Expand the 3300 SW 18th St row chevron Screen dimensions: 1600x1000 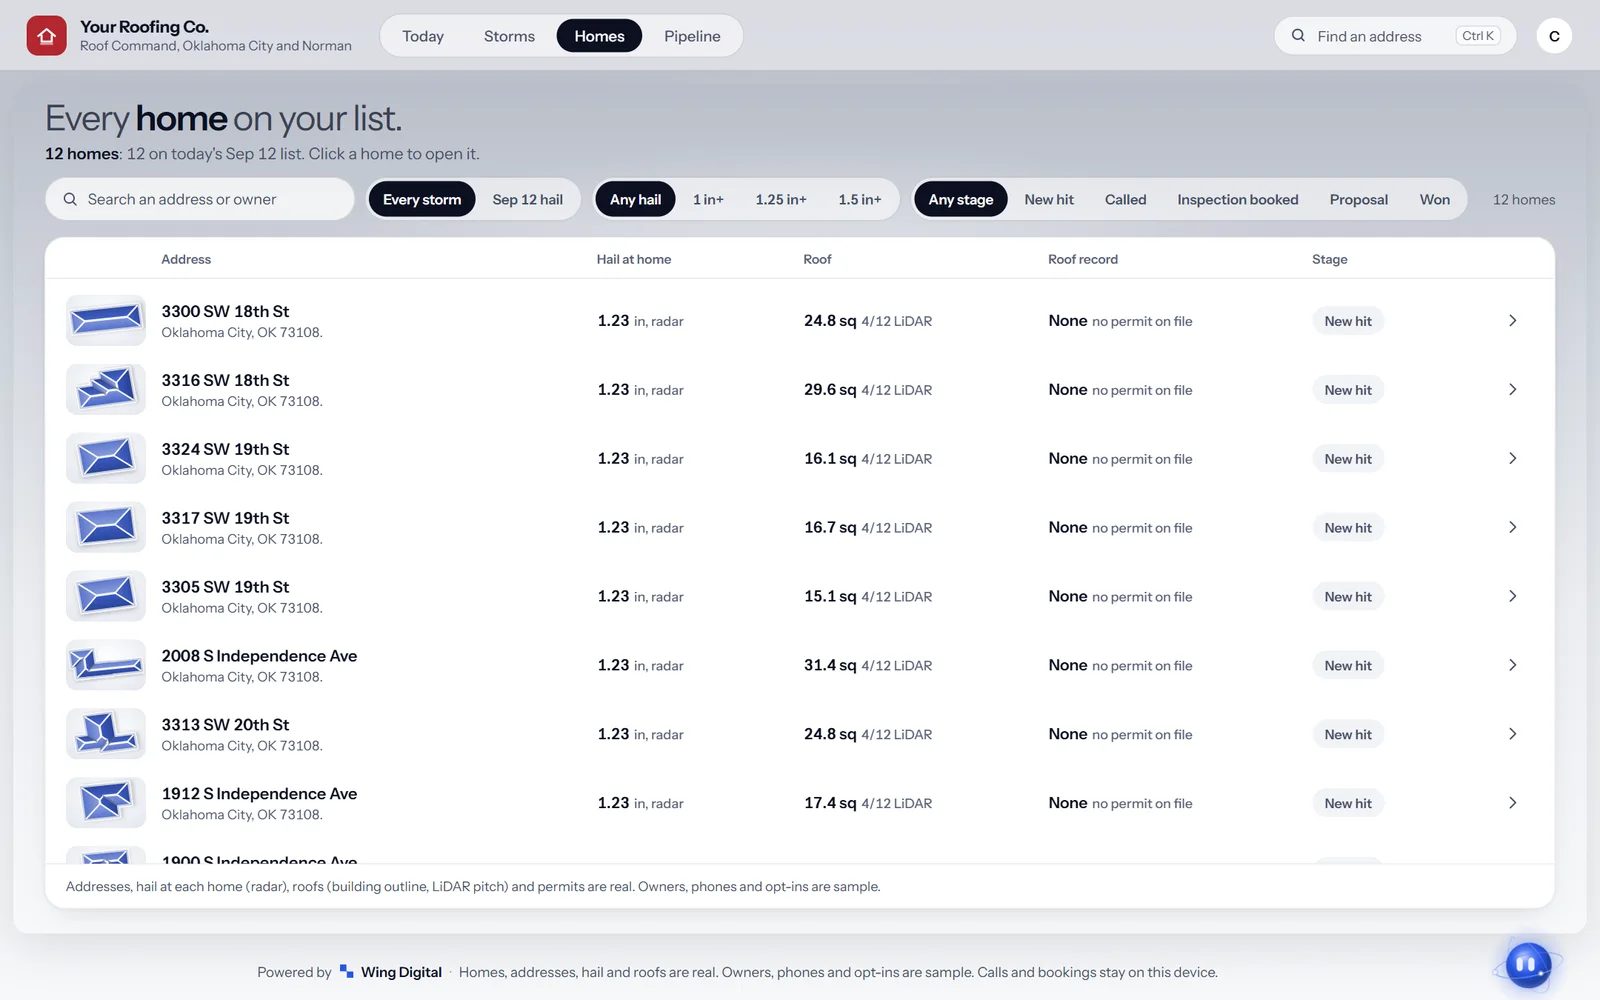click(1512, 320)
